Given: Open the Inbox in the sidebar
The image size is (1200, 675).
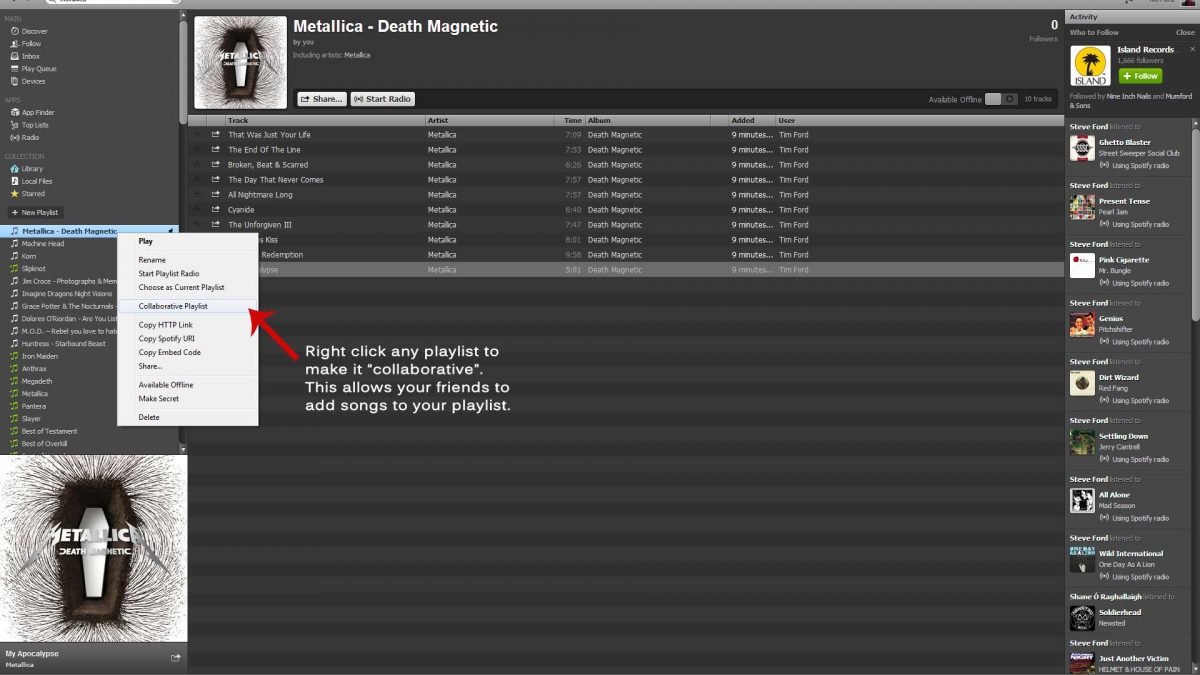Looking at the screenshot, I should click(30, 56).
